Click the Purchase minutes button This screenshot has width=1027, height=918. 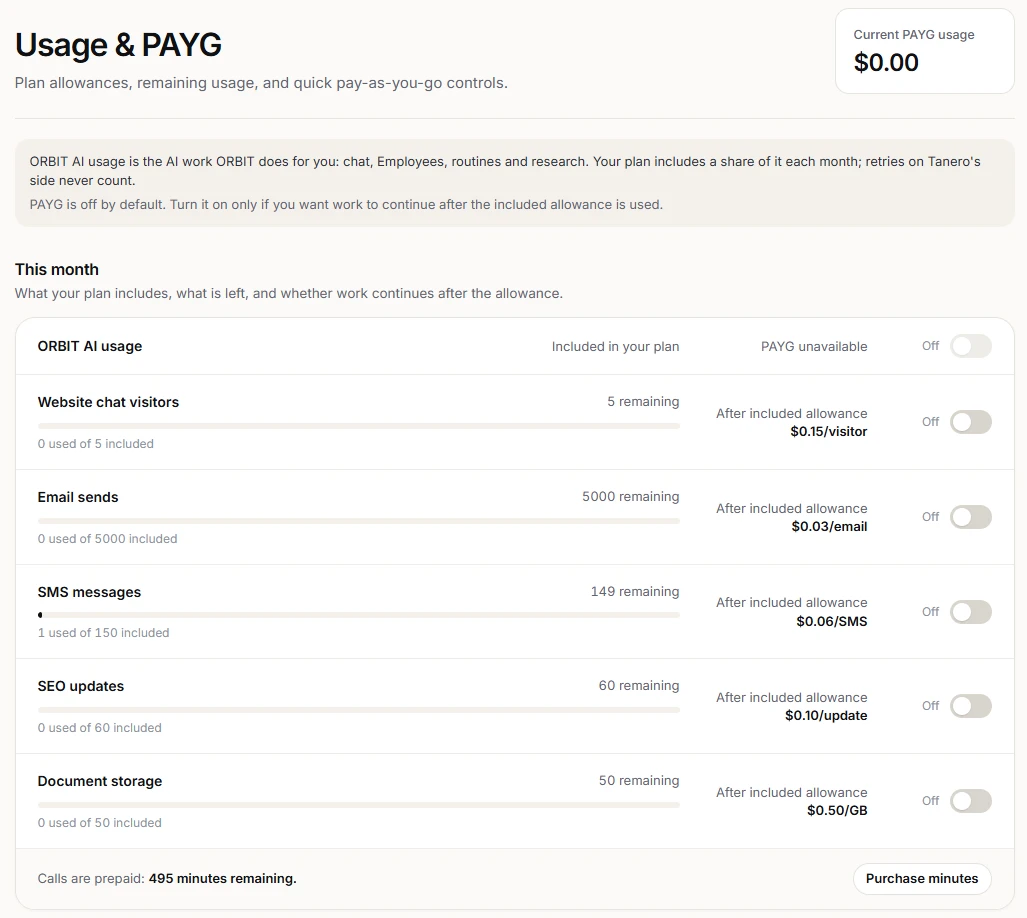(922, 879)
